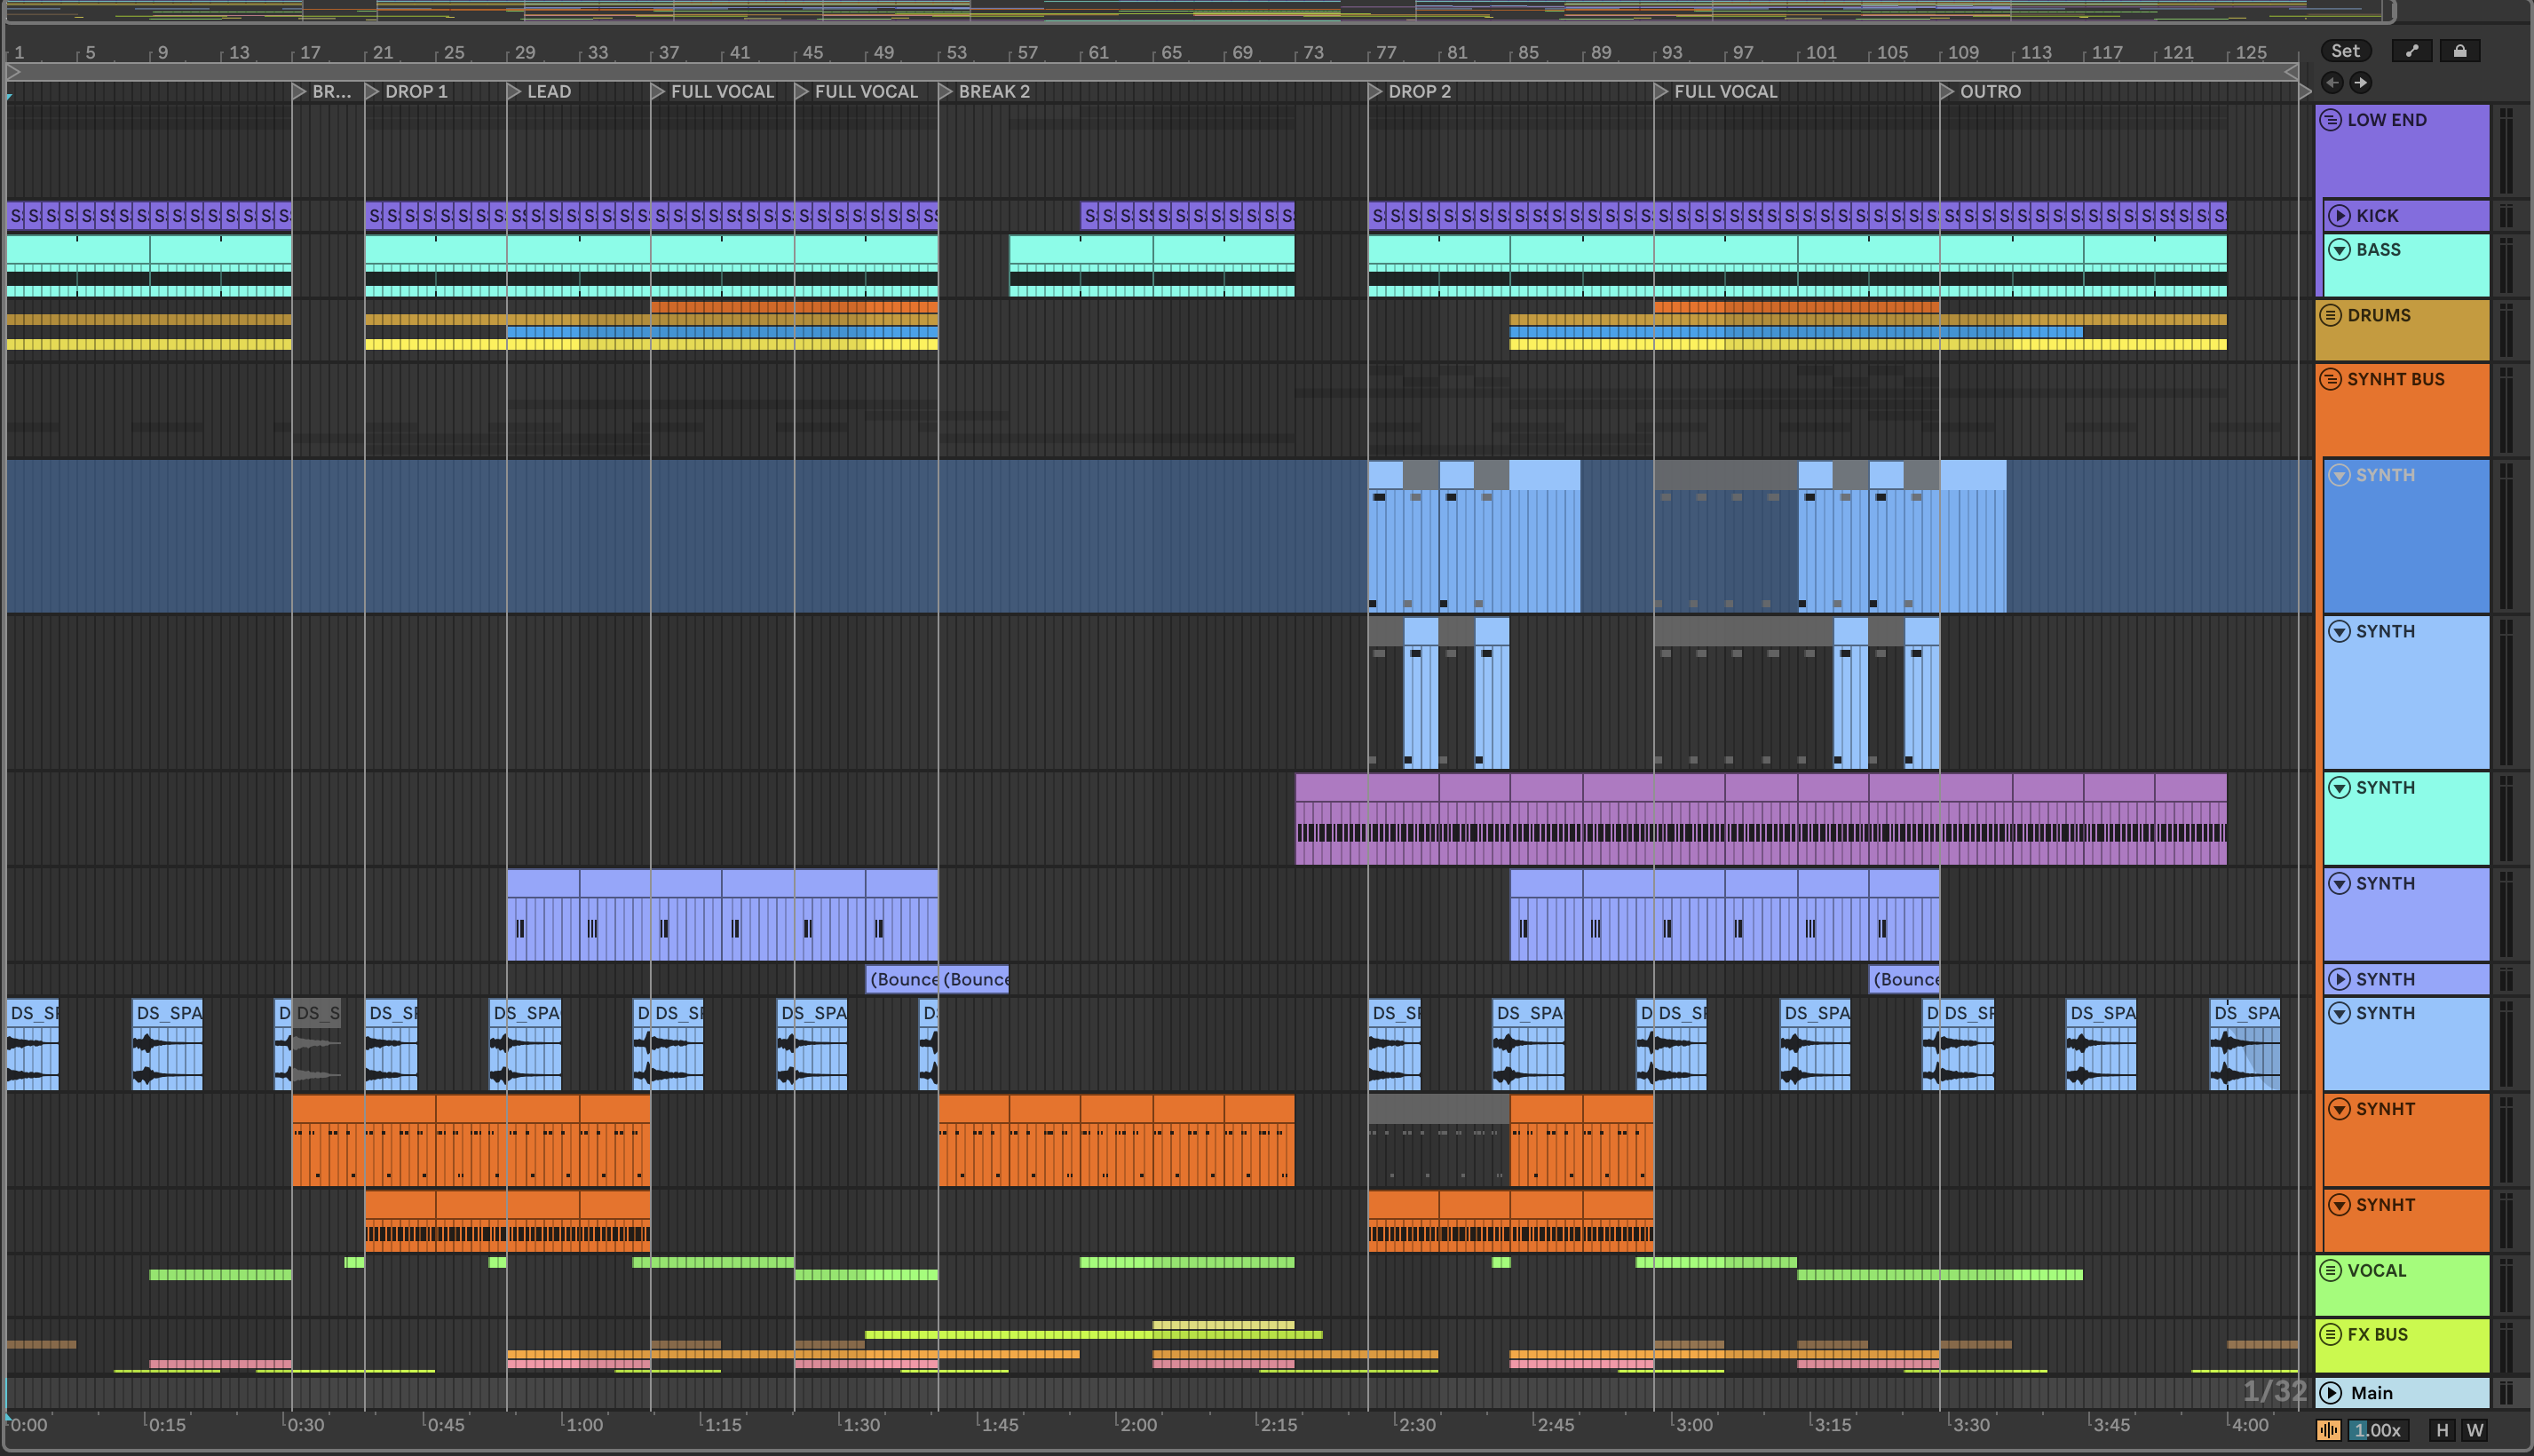Click the SYNHT BUS group icon

[x=2330, y=379]
